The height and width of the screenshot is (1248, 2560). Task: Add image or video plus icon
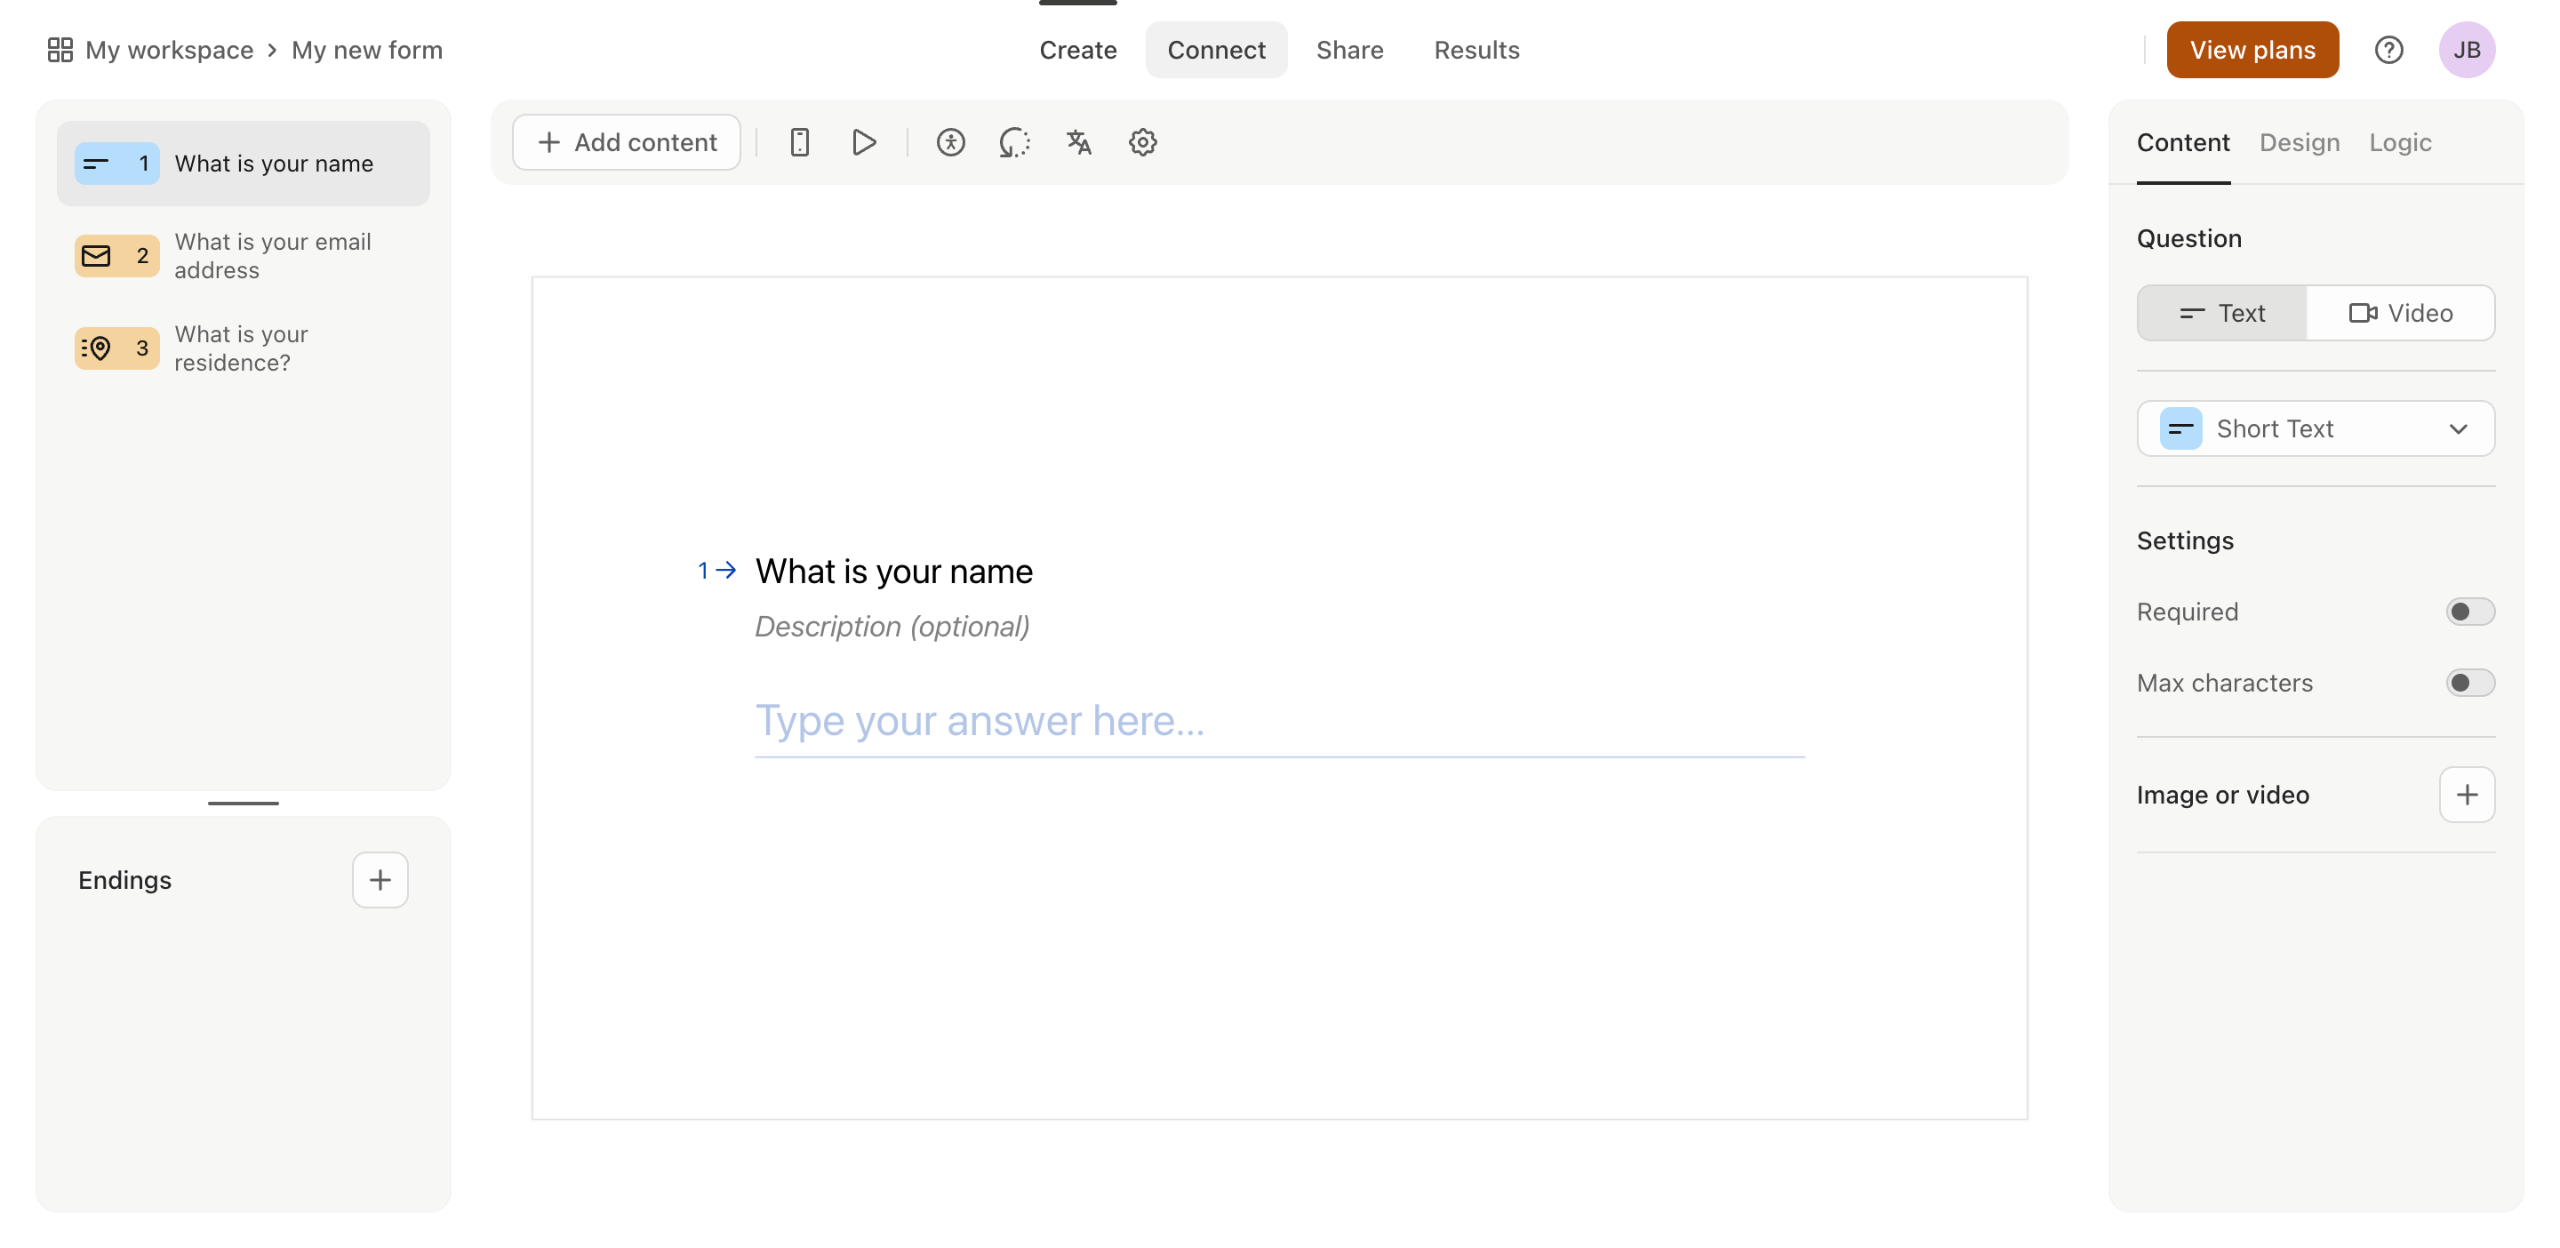[2466, 795]
